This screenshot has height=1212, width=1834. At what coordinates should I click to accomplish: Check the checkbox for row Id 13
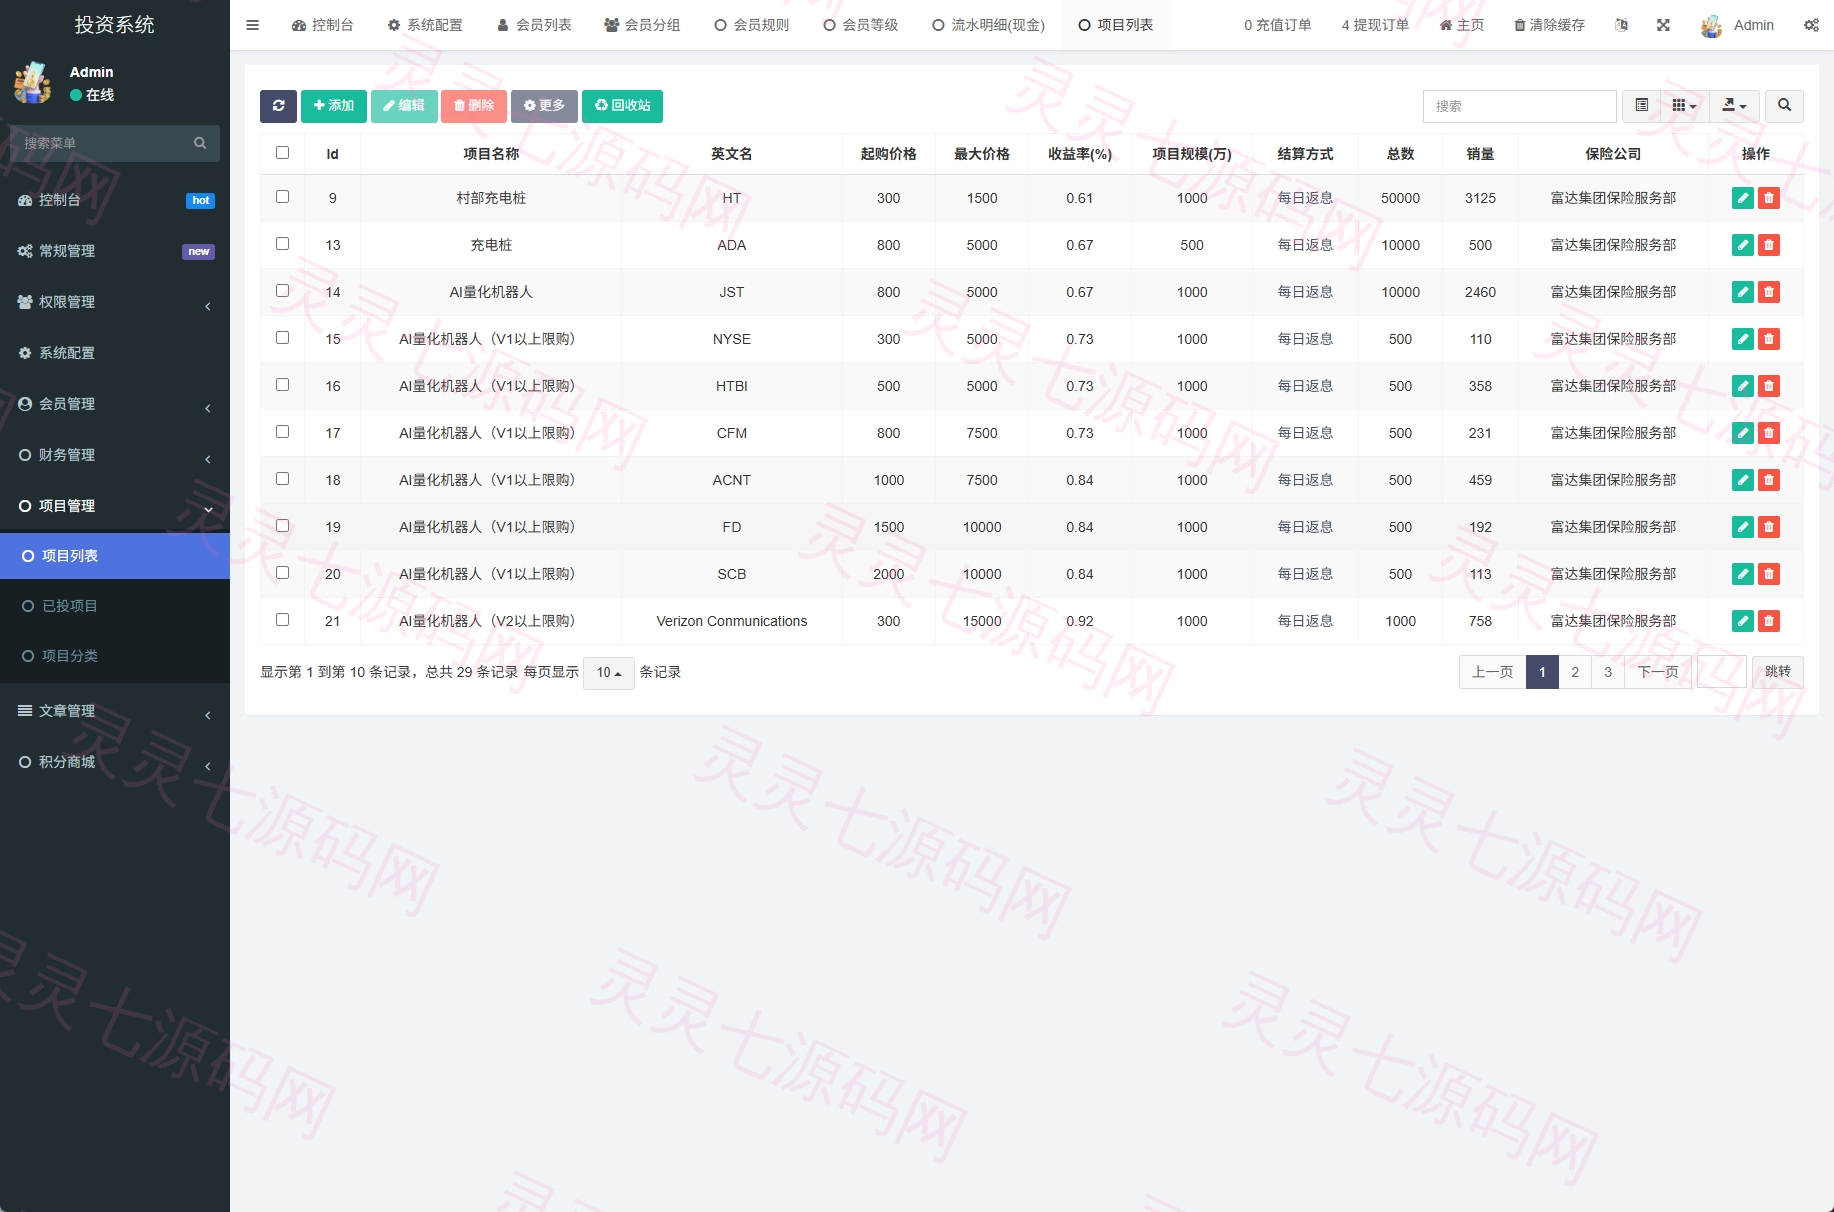point(282,244)
